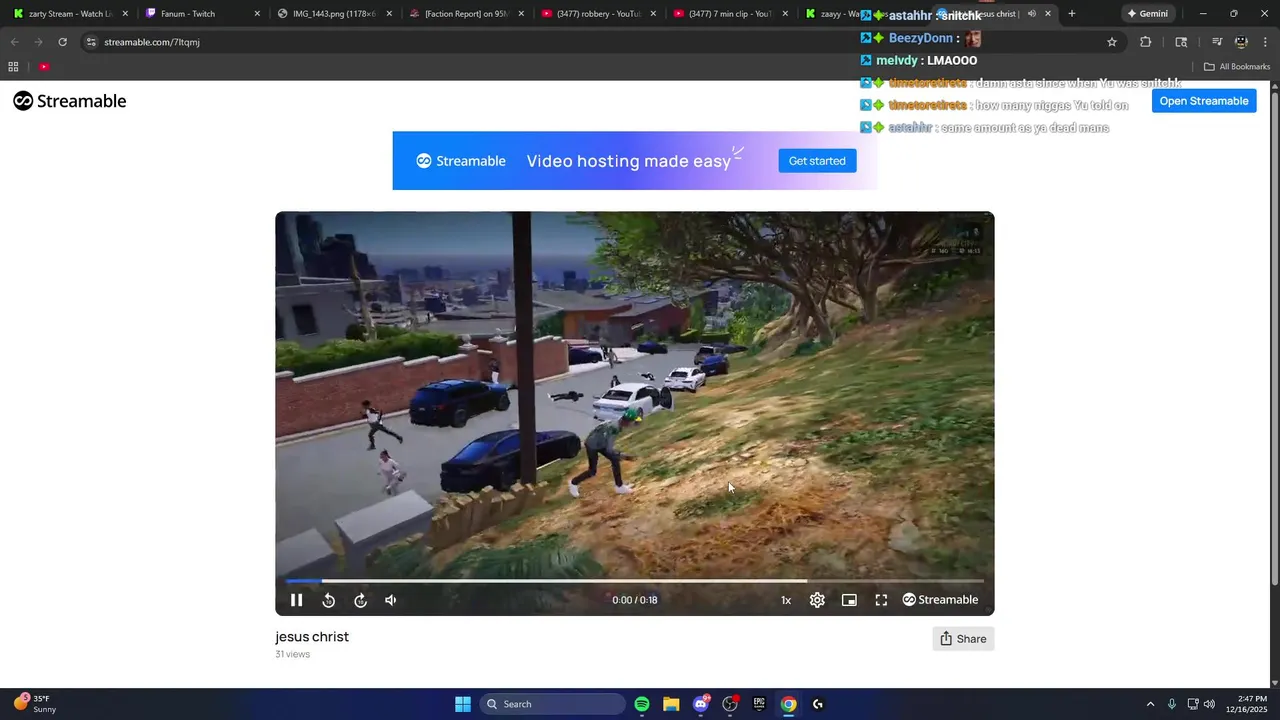This screenshot has width=1280, height=720.
Task: Open All Bookmarks folder
Action: click(1237, 67)
